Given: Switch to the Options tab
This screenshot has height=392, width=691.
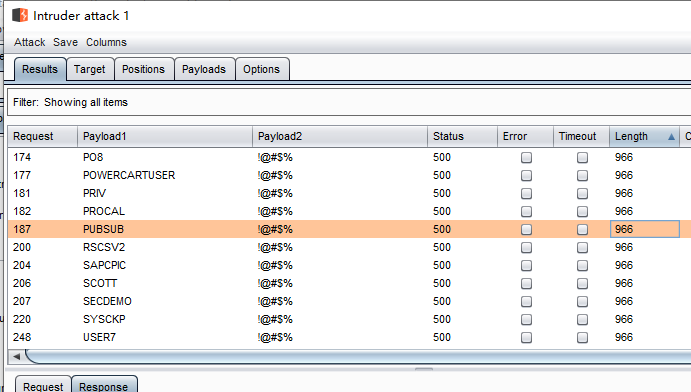Looking at the screenshot, I should click(262, 69).
